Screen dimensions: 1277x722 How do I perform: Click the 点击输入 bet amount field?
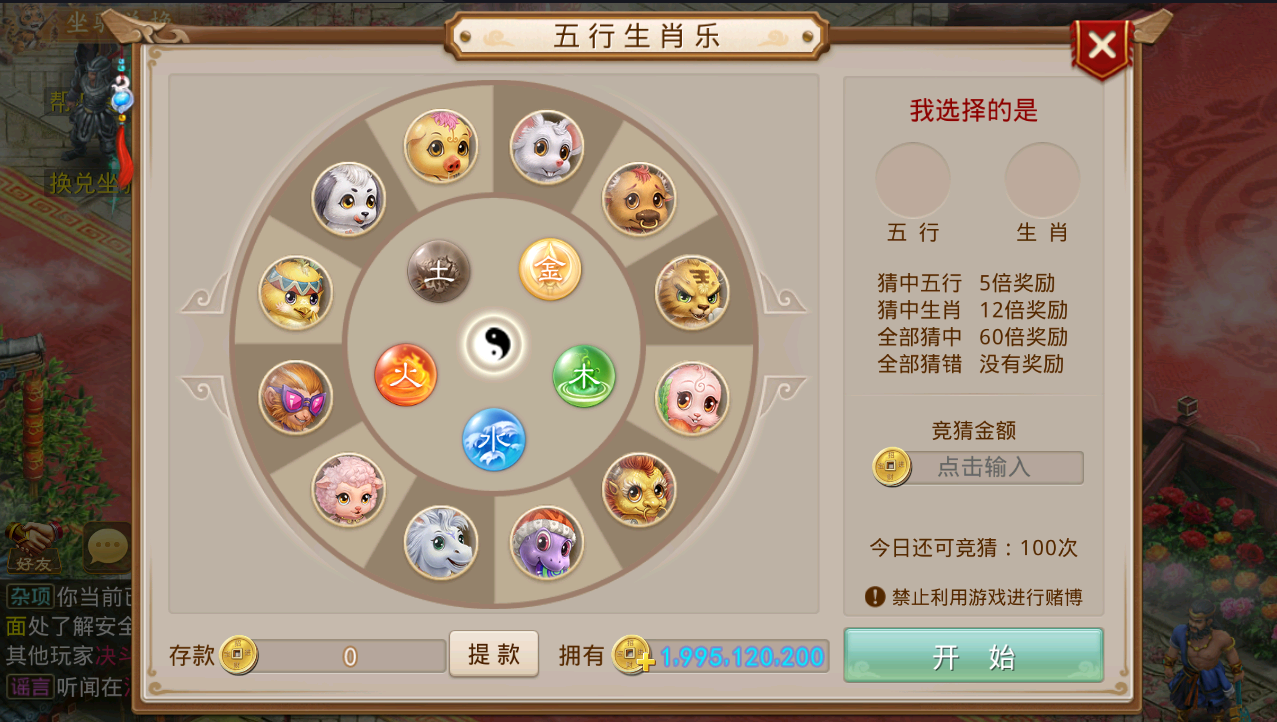tap(982, 468)
